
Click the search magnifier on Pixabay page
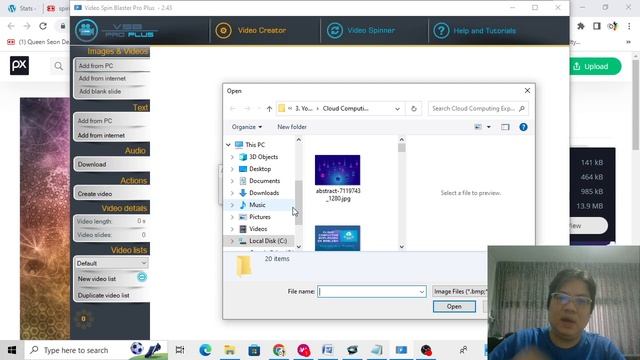tap(59, 66)
